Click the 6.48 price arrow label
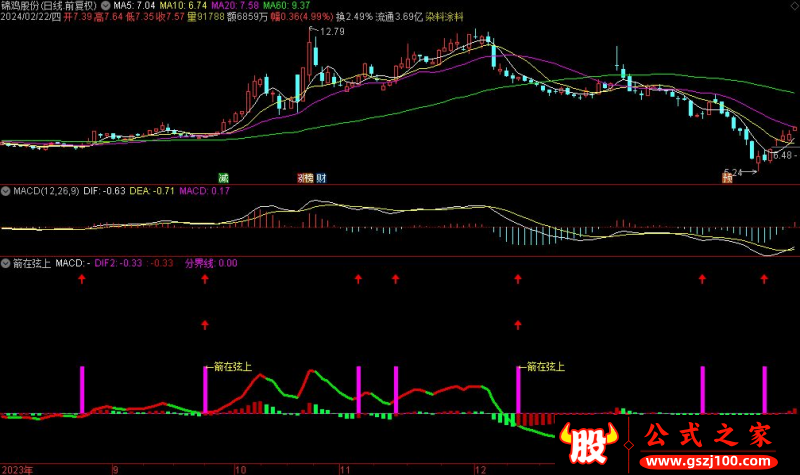 click(783, 155)
